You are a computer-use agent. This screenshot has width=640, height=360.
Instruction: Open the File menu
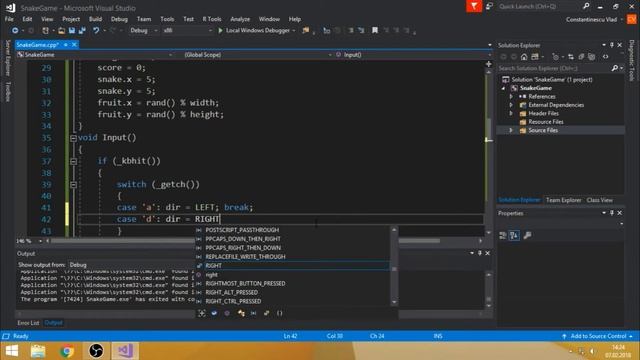pos(9,19)
